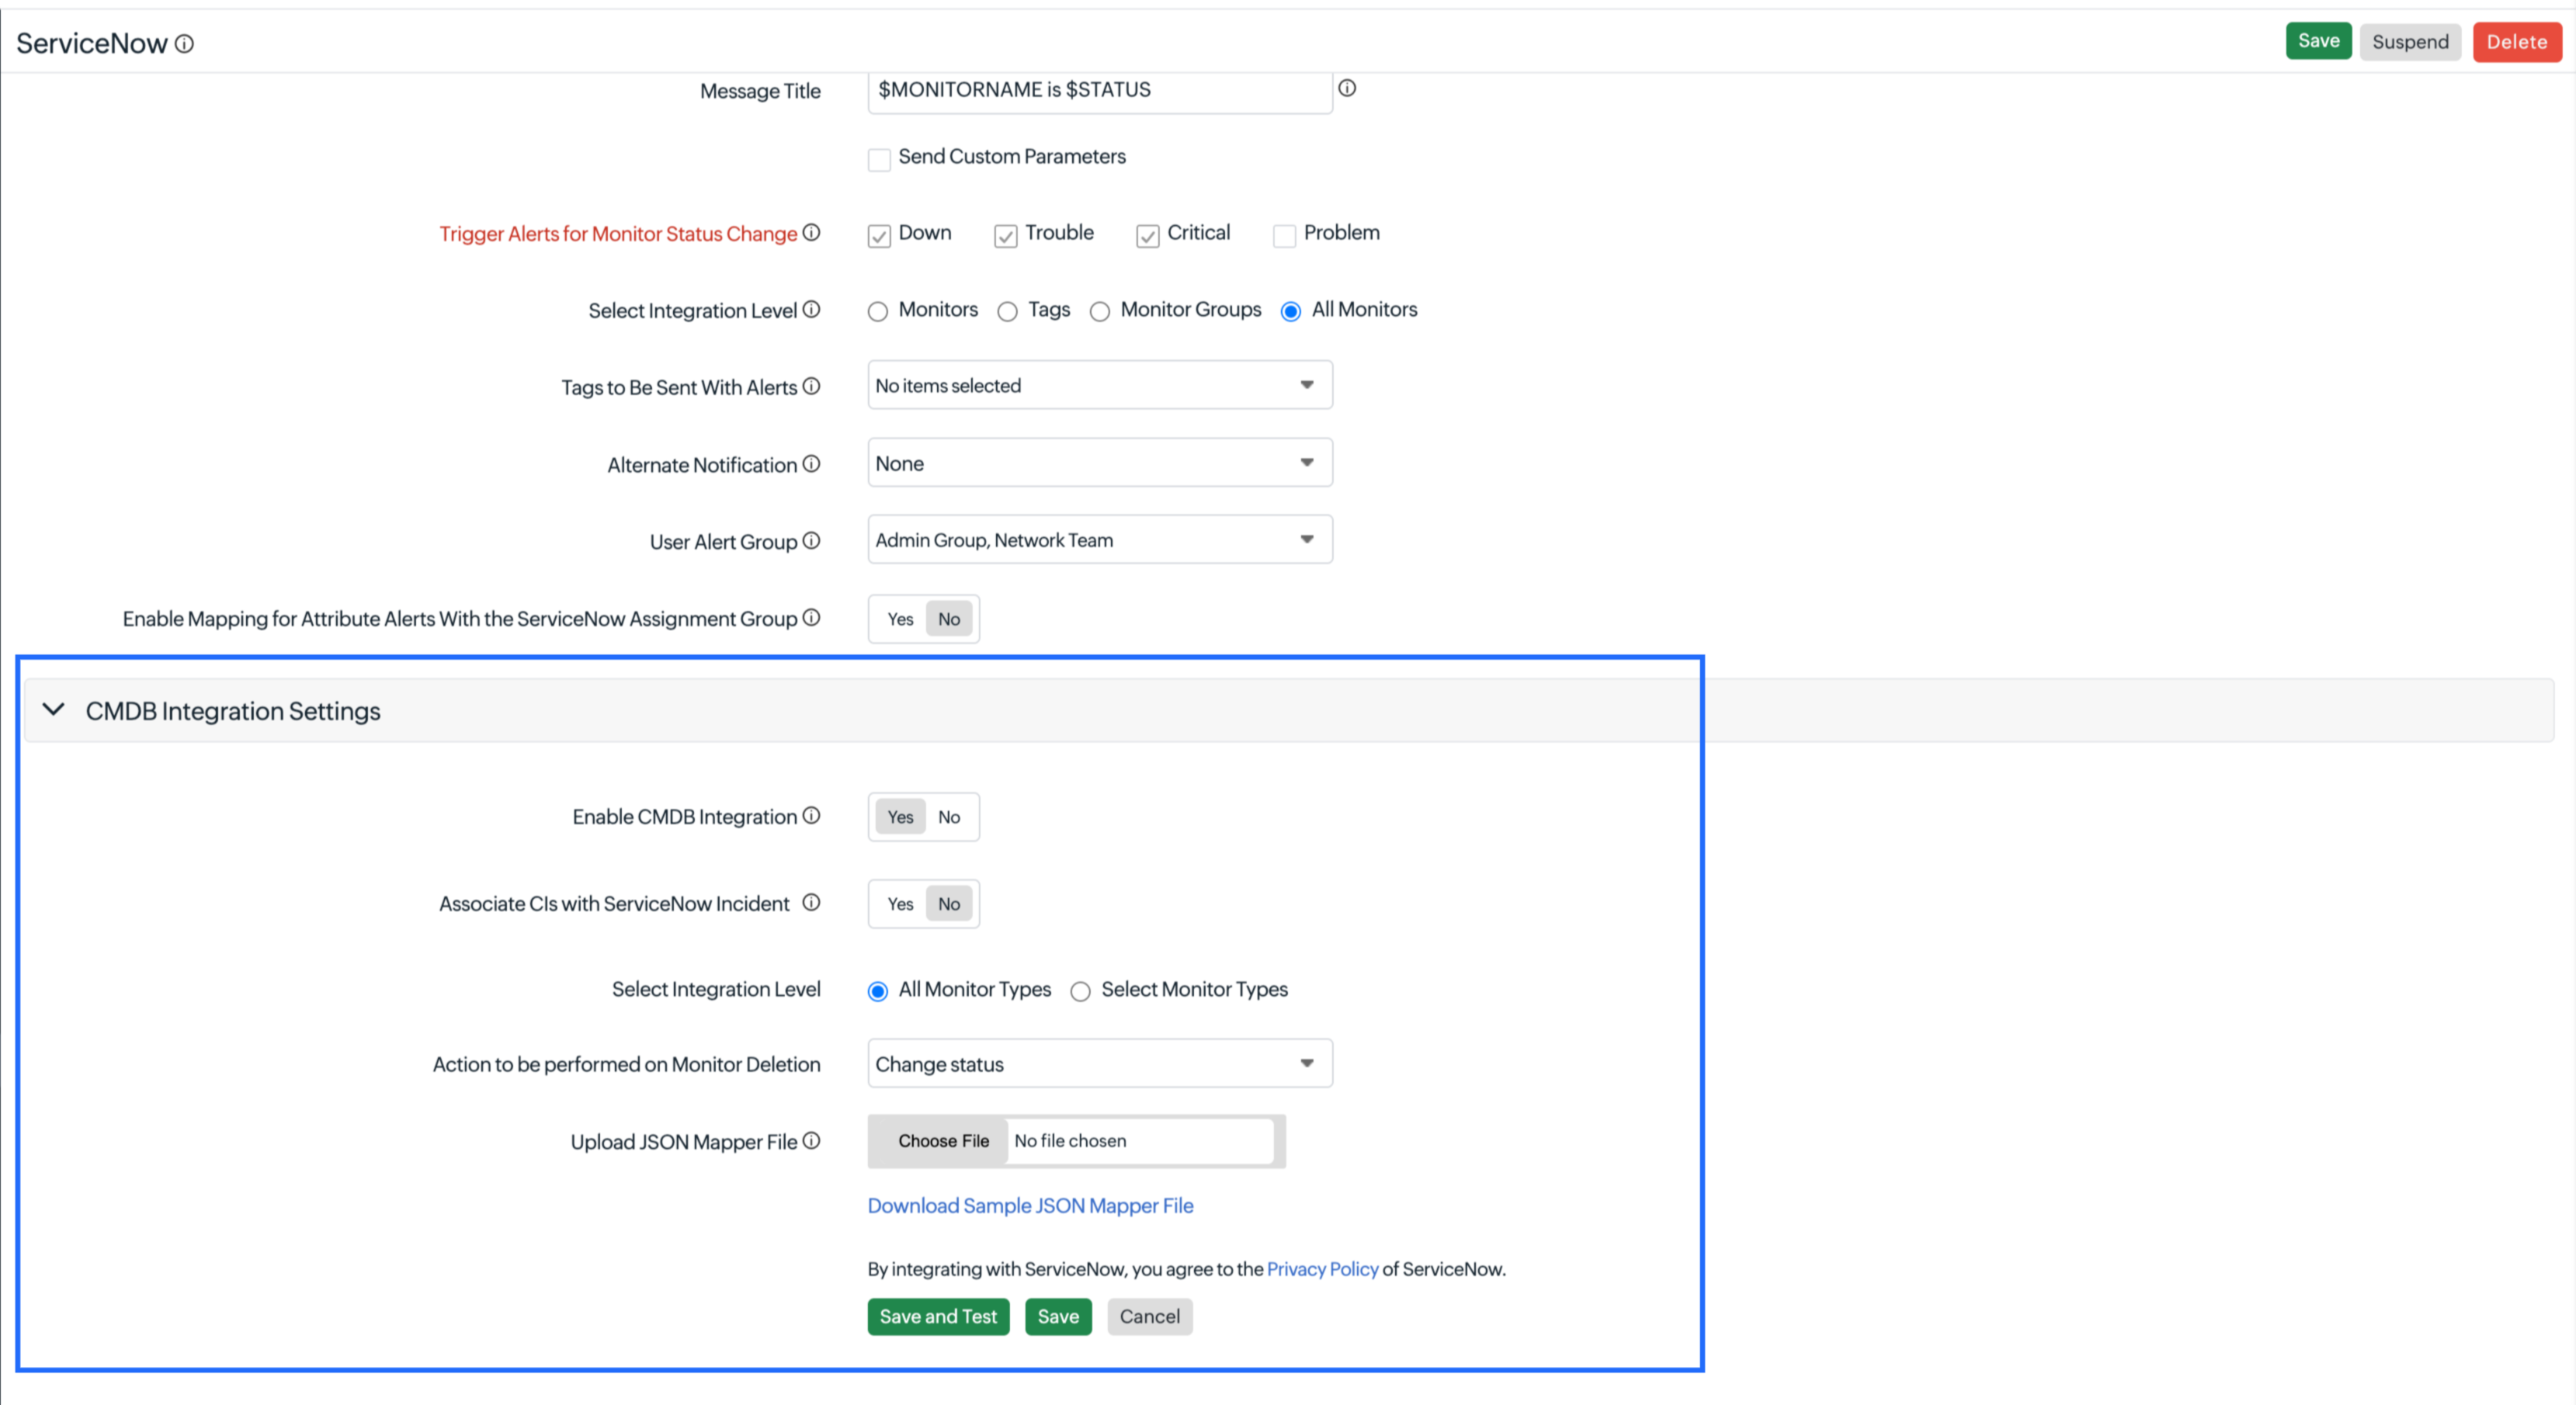Set Associate CIs with ServiceNow Incident to No

949,904
